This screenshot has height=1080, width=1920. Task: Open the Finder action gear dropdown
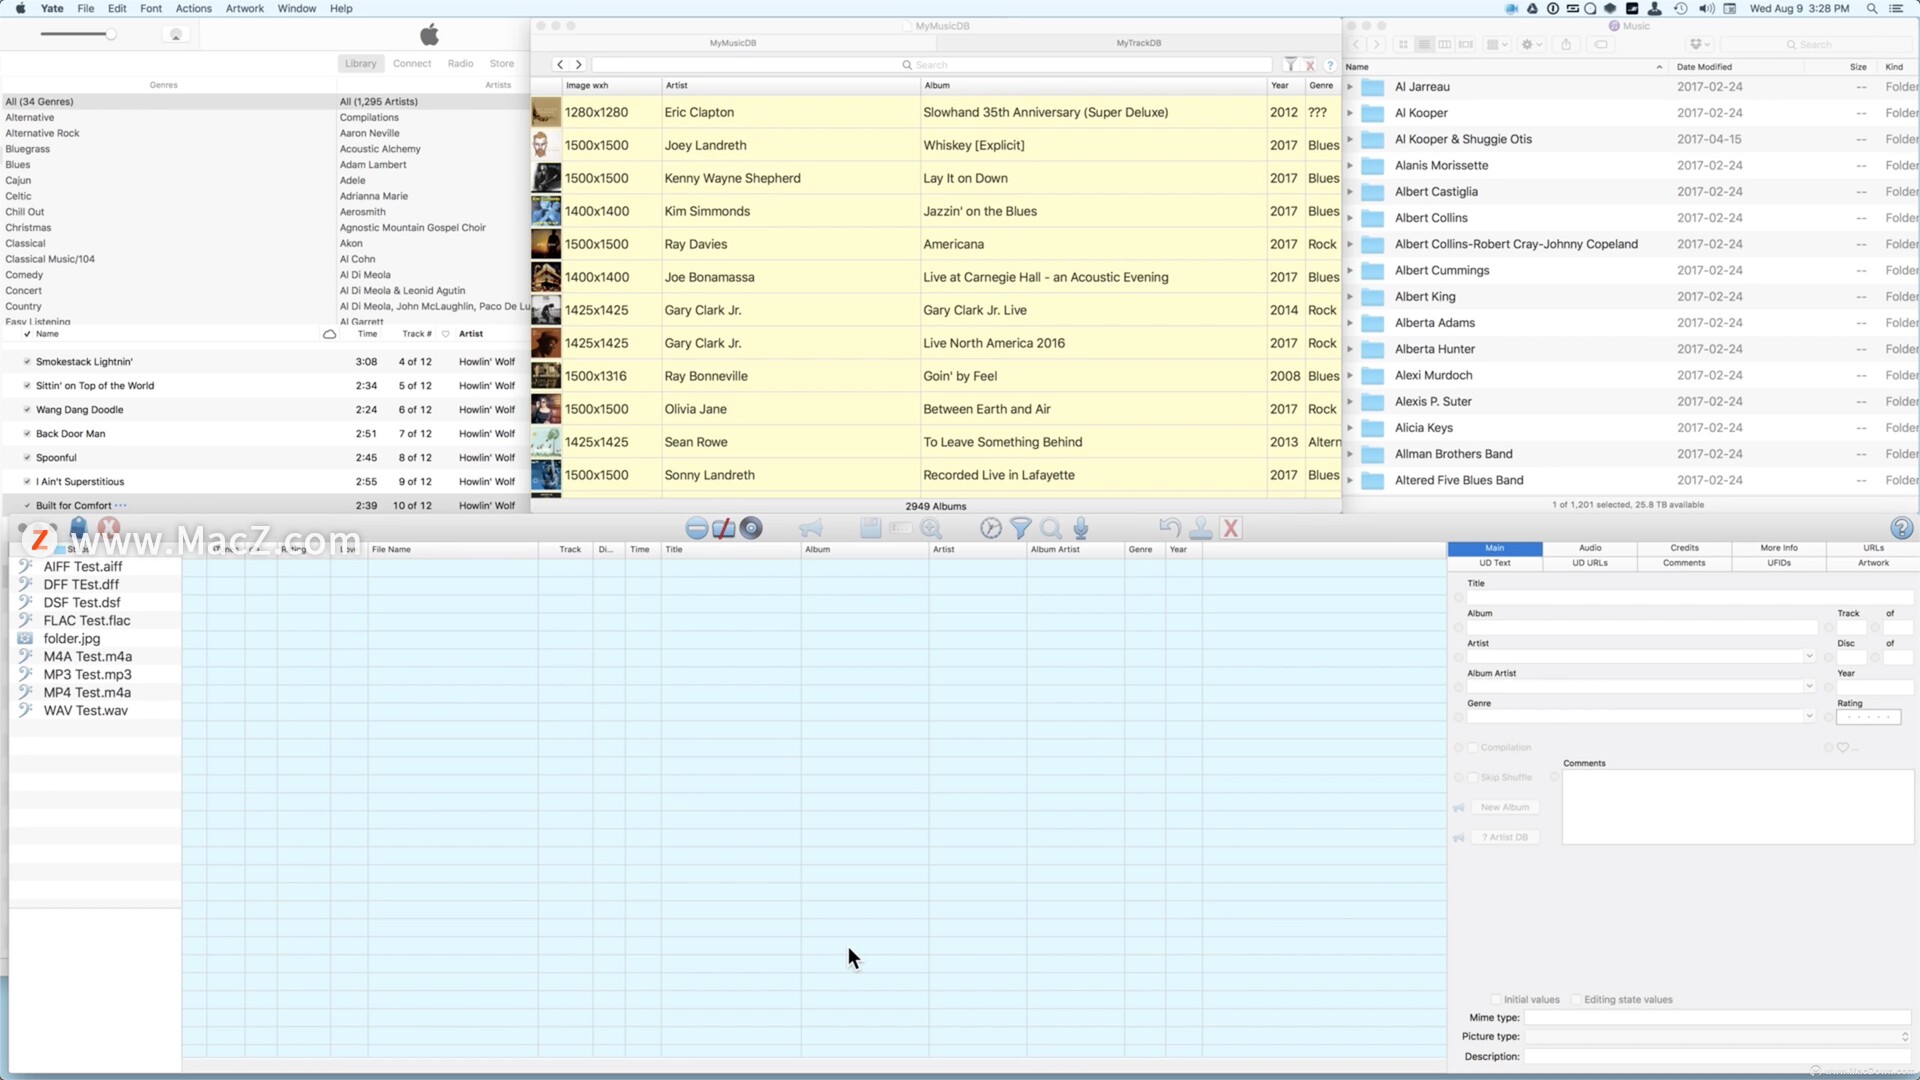point(1531,45)
